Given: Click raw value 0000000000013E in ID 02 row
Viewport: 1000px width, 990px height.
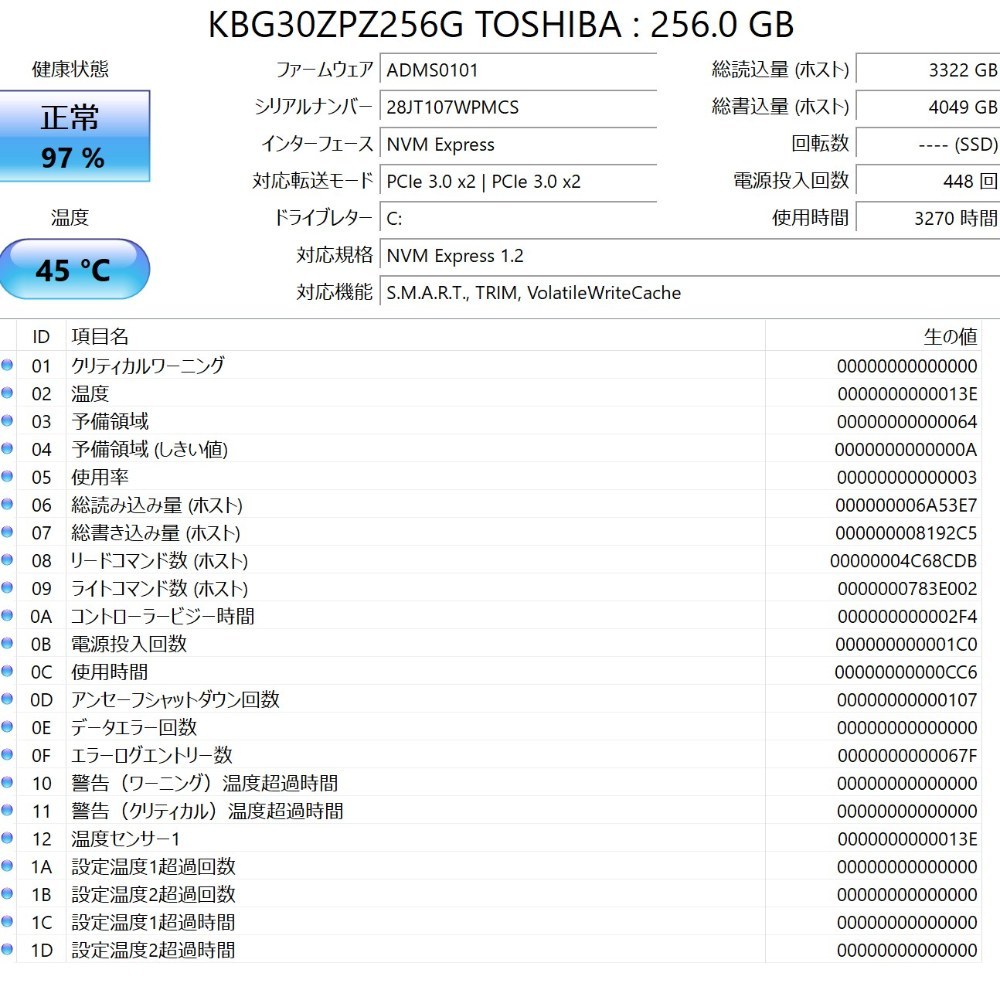Looking at the screenshot, I should pos(908,394).
